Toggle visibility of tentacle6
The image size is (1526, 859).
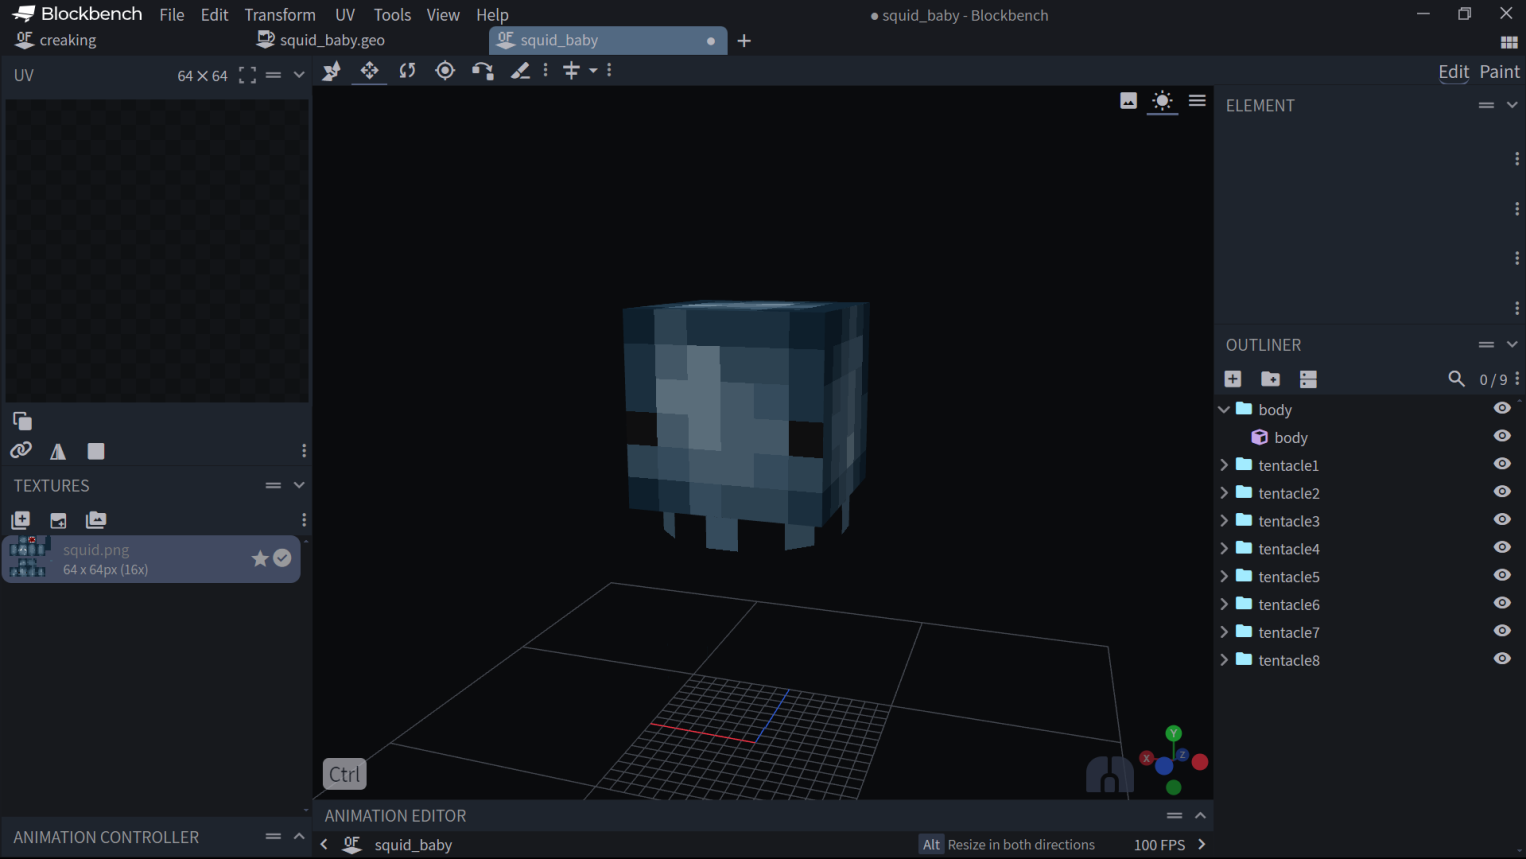coord(1502,603)
